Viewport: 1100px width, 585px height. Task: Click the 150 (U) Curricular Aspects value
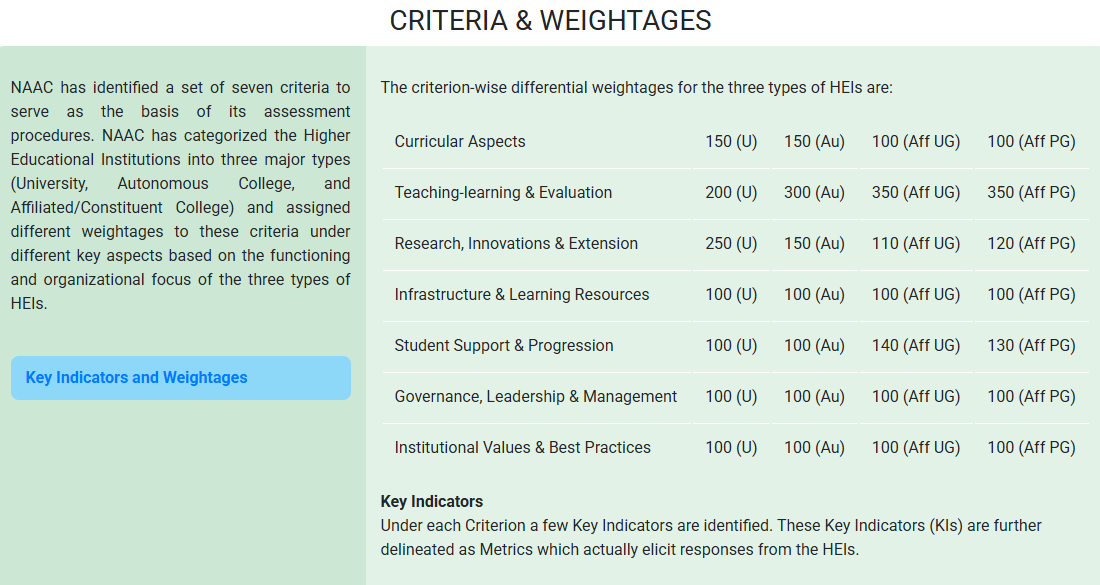click(x=731, y=142)
